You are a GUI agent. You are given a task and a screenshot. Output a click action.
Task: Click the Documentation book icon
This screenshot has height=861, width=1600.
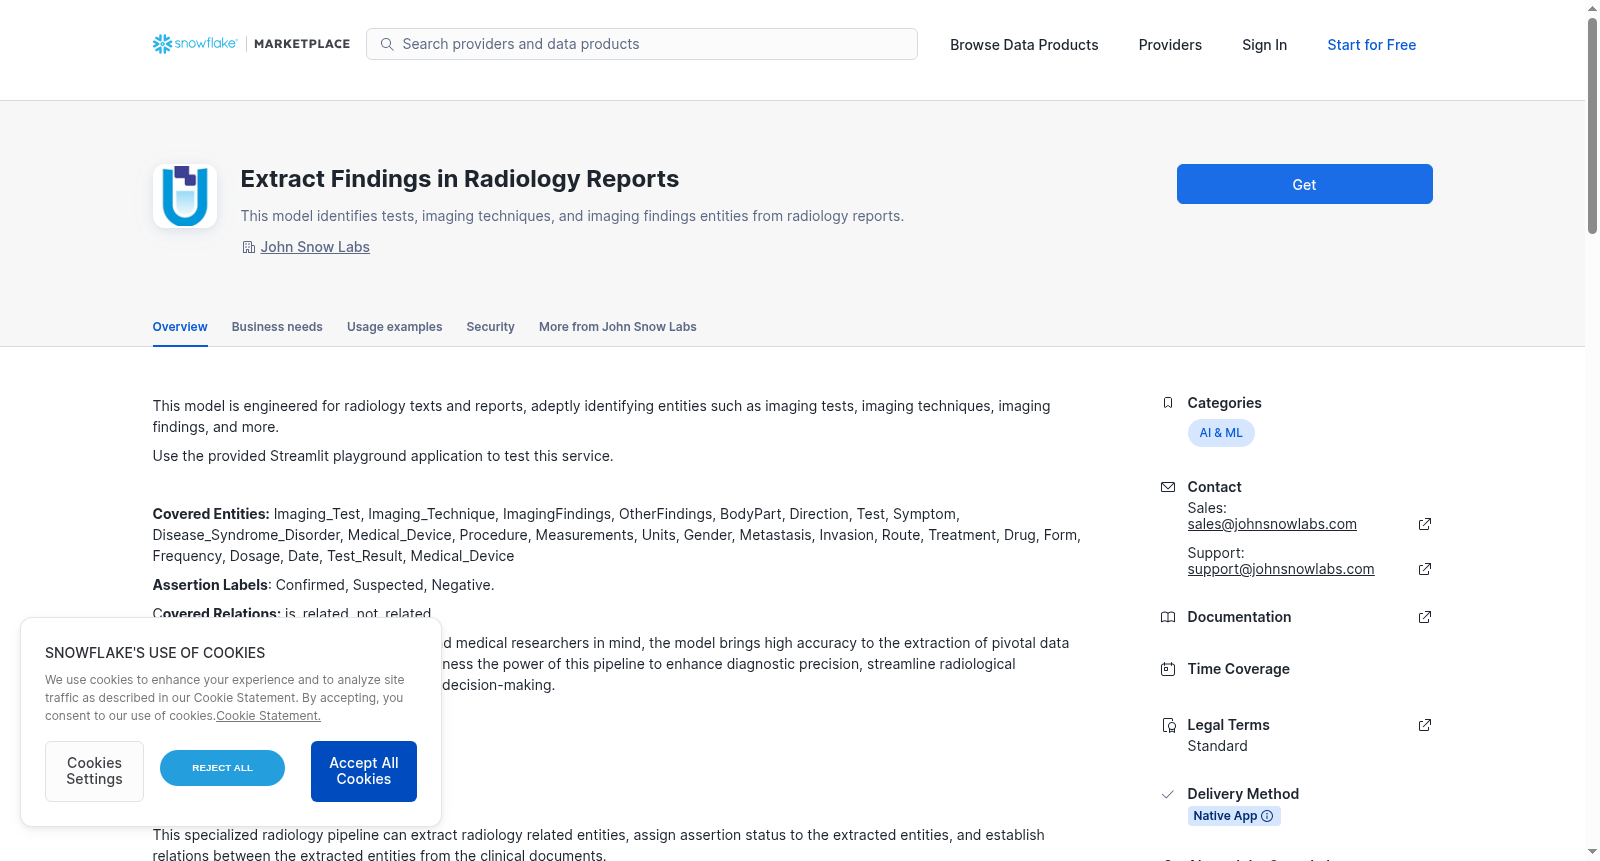1167,617
